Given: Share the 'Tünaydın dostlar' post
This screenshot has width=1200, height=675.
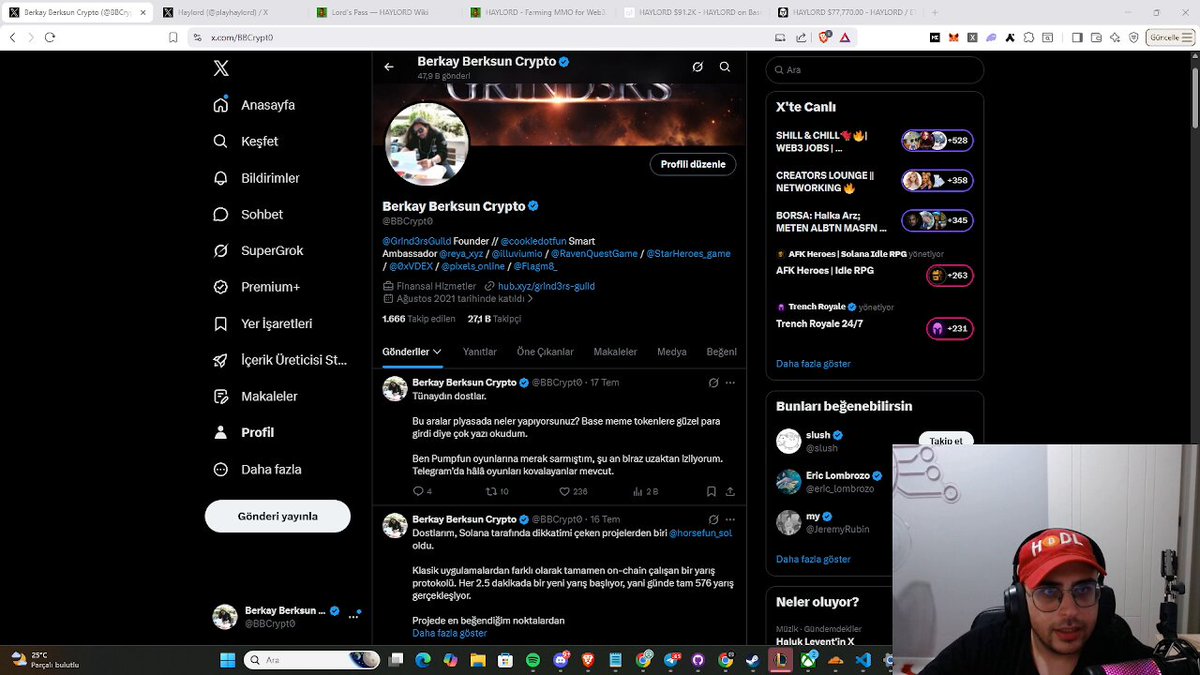Looking at the screenshot, I should 730,492.
